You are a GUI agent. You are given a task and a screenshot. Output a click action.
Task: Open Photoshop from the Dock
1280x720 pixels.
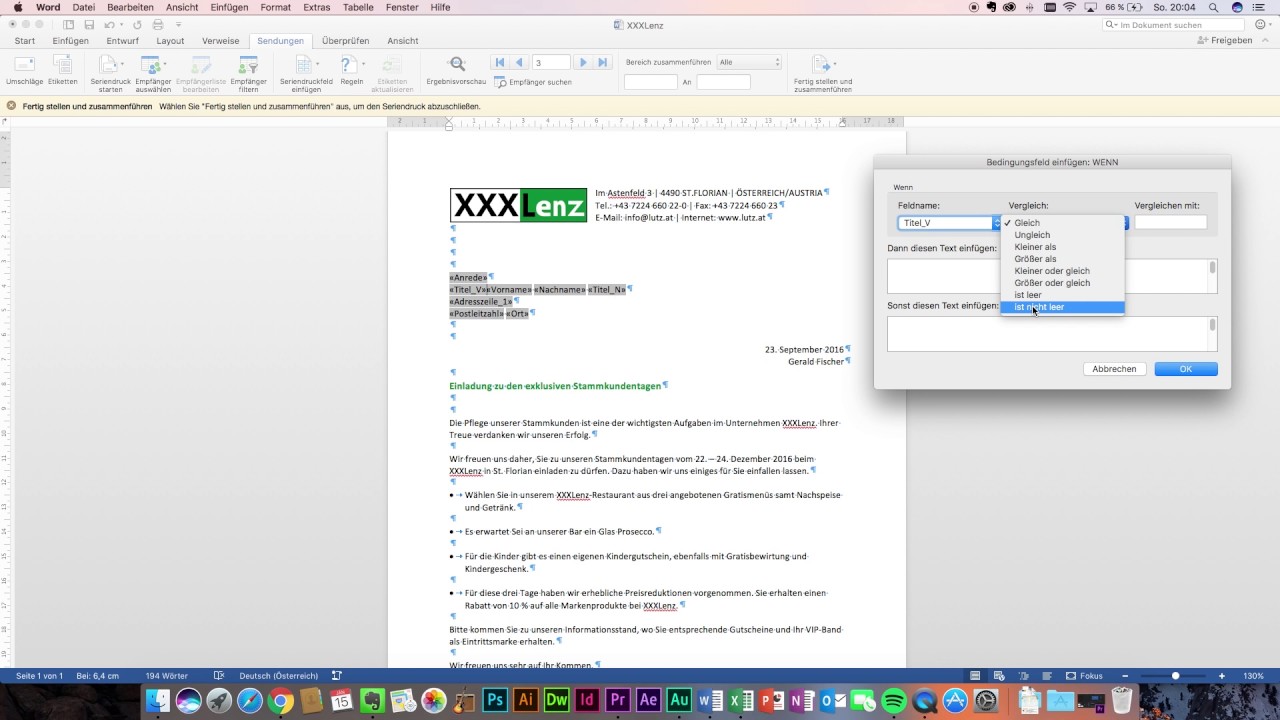tap(494, 700)
